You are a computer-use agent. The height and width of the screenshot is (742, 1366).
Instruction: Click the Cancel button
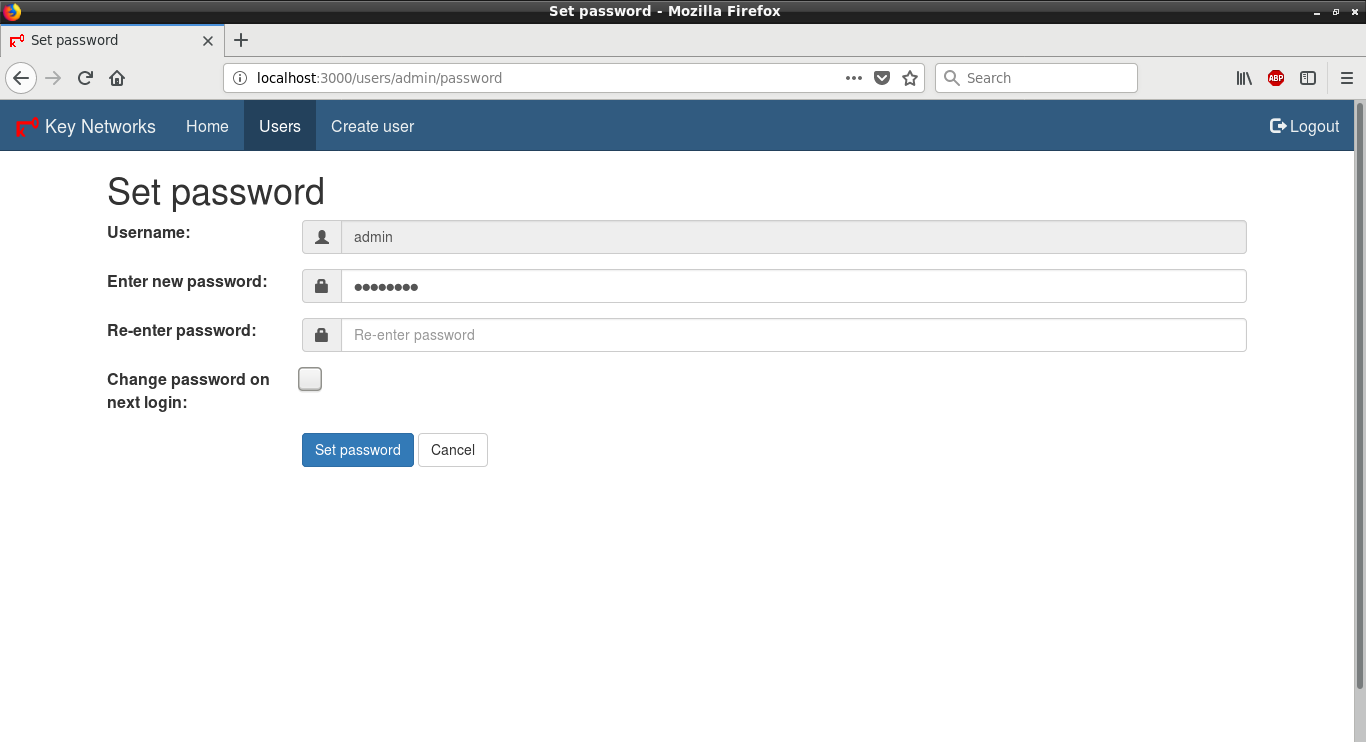pos(452,450)
